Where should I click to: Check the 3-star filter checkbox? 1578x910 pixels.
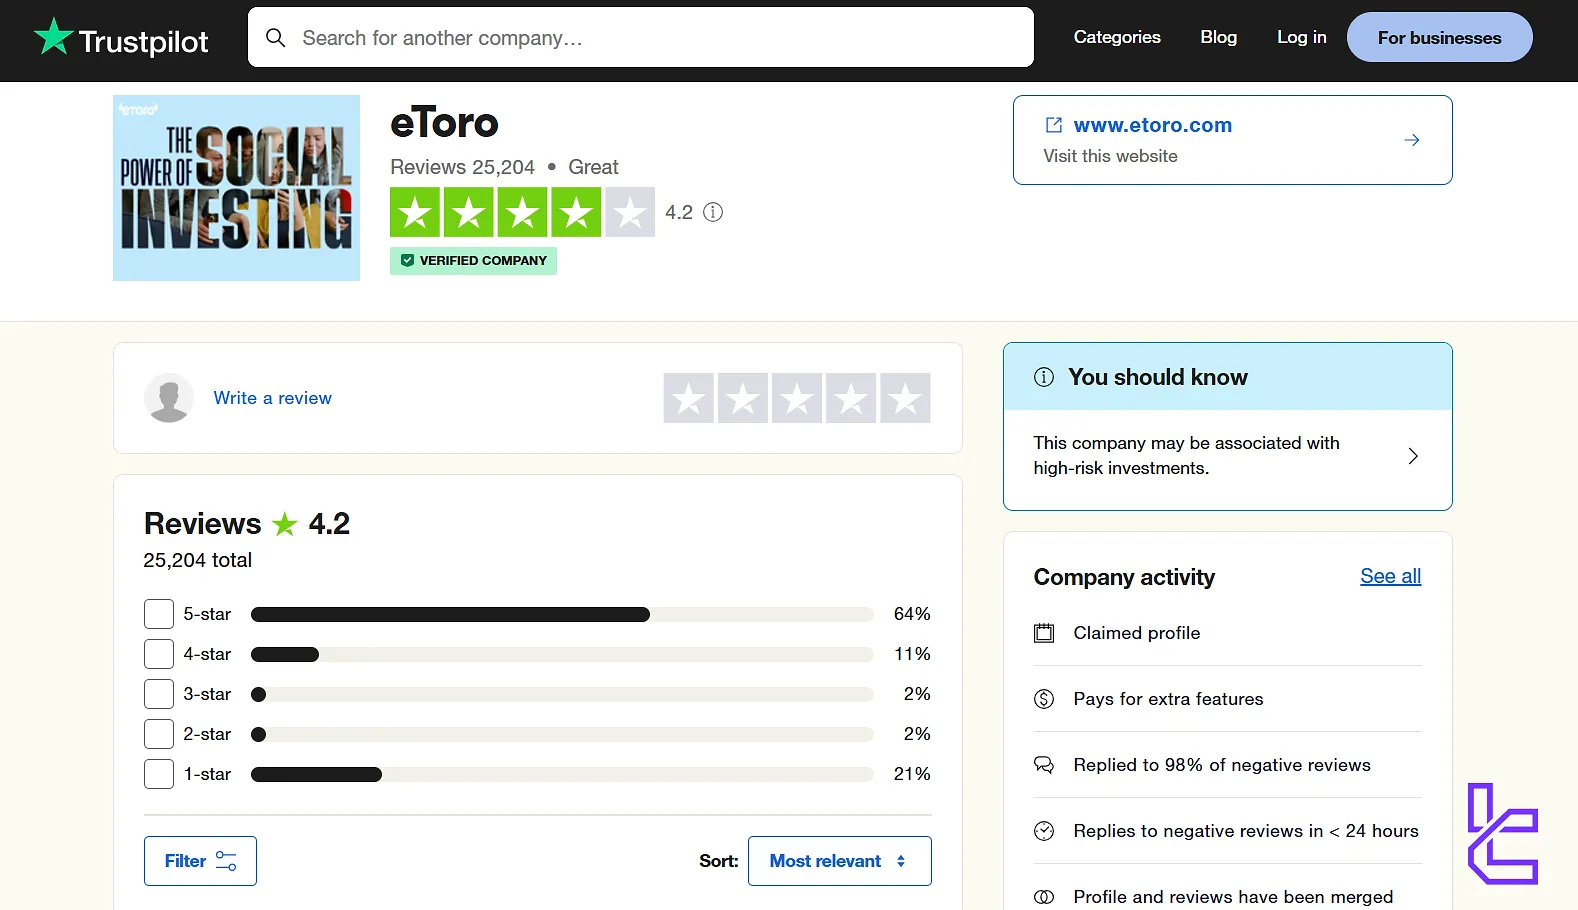159,694
